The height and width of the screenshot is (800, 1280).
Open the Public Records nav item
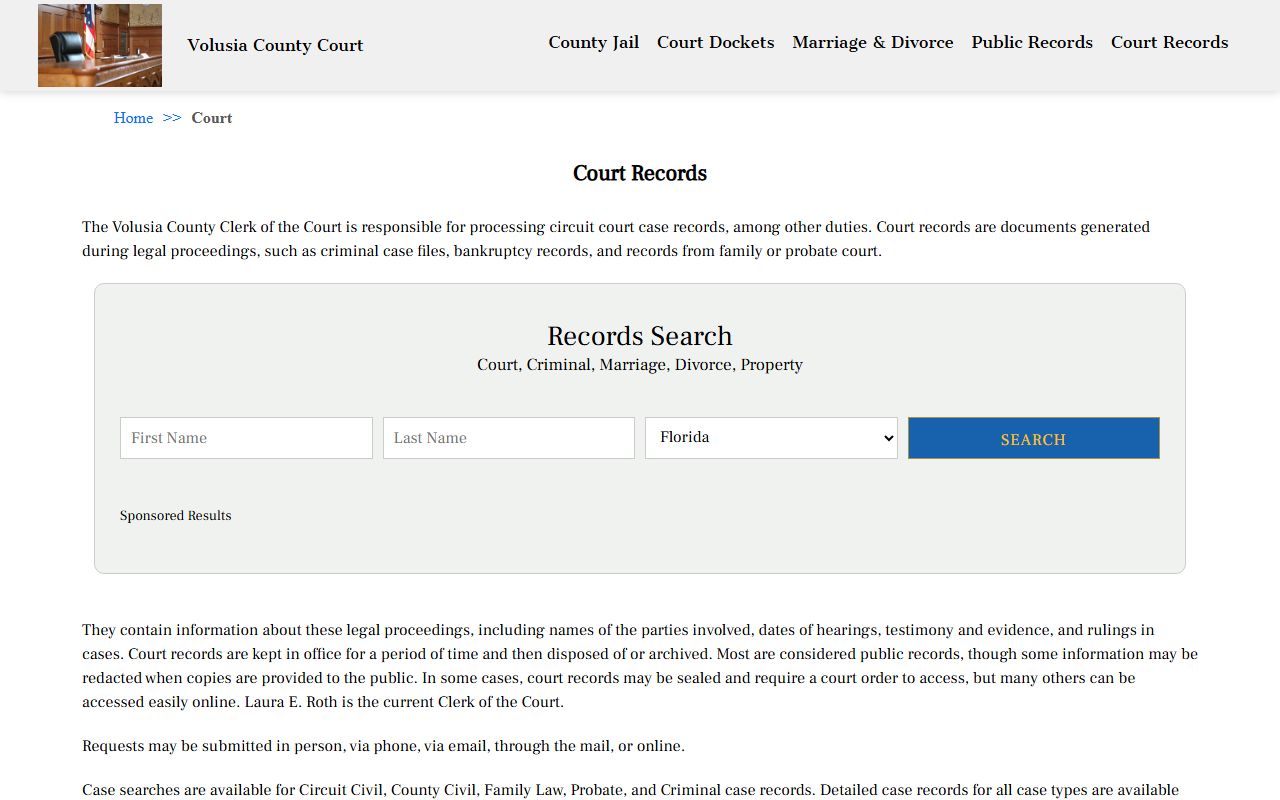click(x=1032, y=42)
